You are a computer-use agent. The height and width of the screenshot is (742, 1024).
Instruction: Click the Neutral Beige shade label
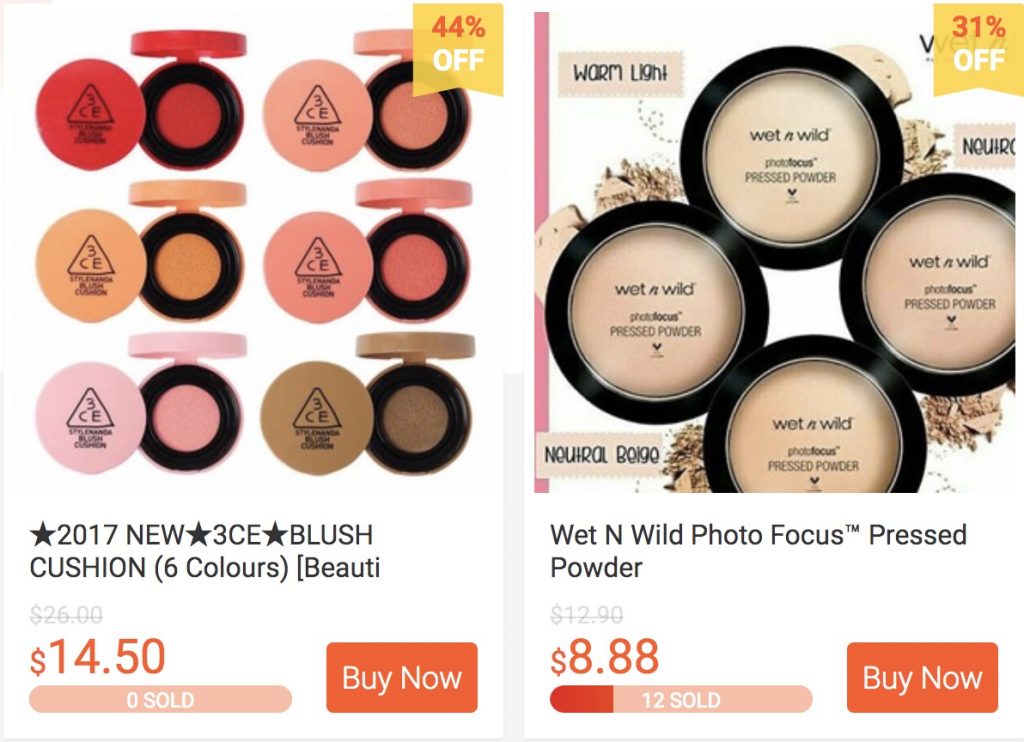[x=602, y=454]
